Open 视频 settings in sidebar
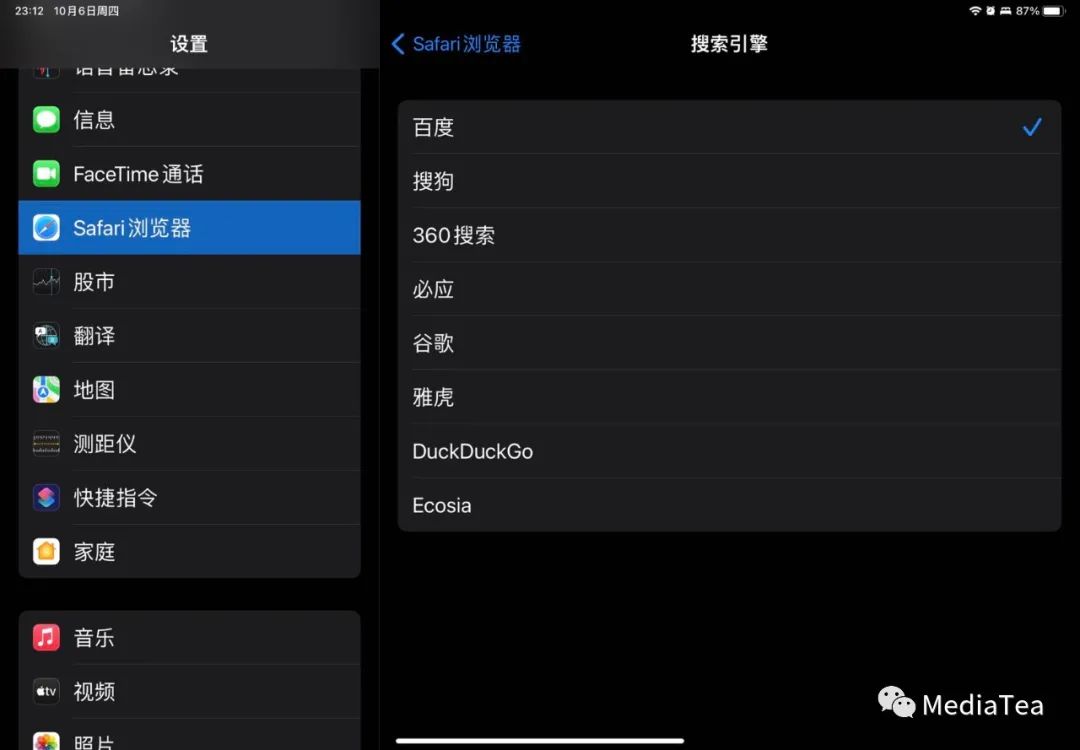Screen dimensions: 1080x750 [189, 691]
